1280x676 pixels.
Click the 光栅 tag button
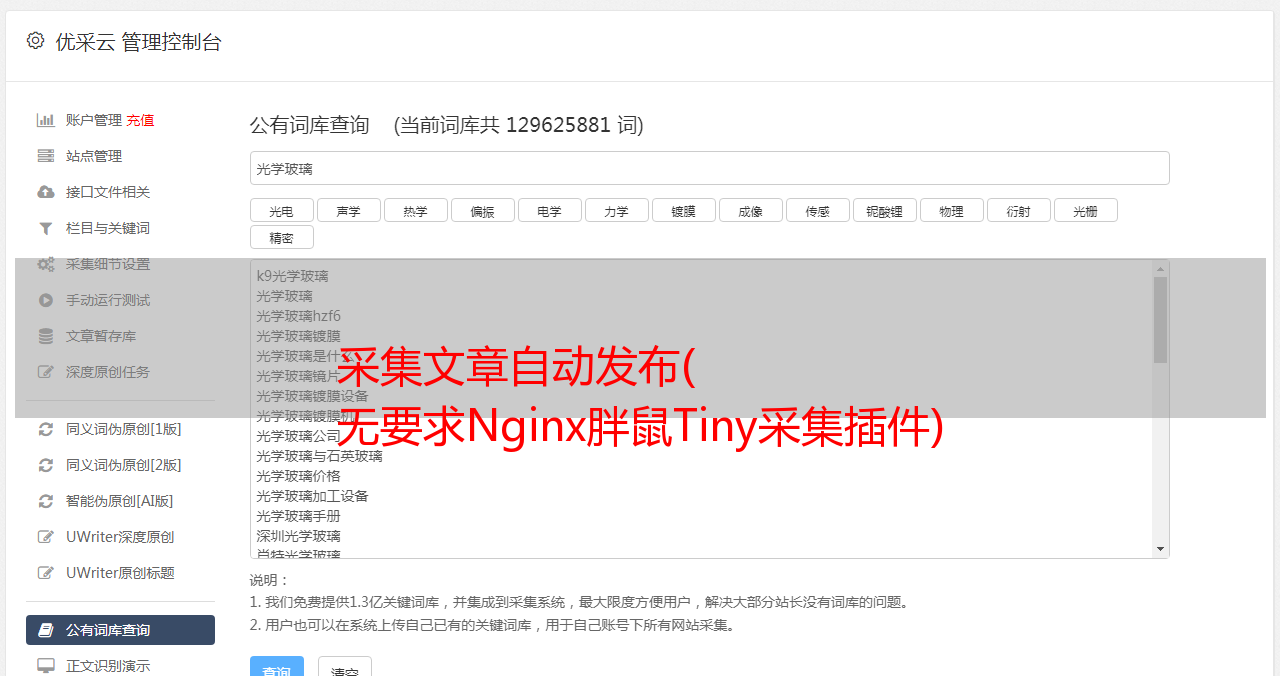(x=1085, y=210)
